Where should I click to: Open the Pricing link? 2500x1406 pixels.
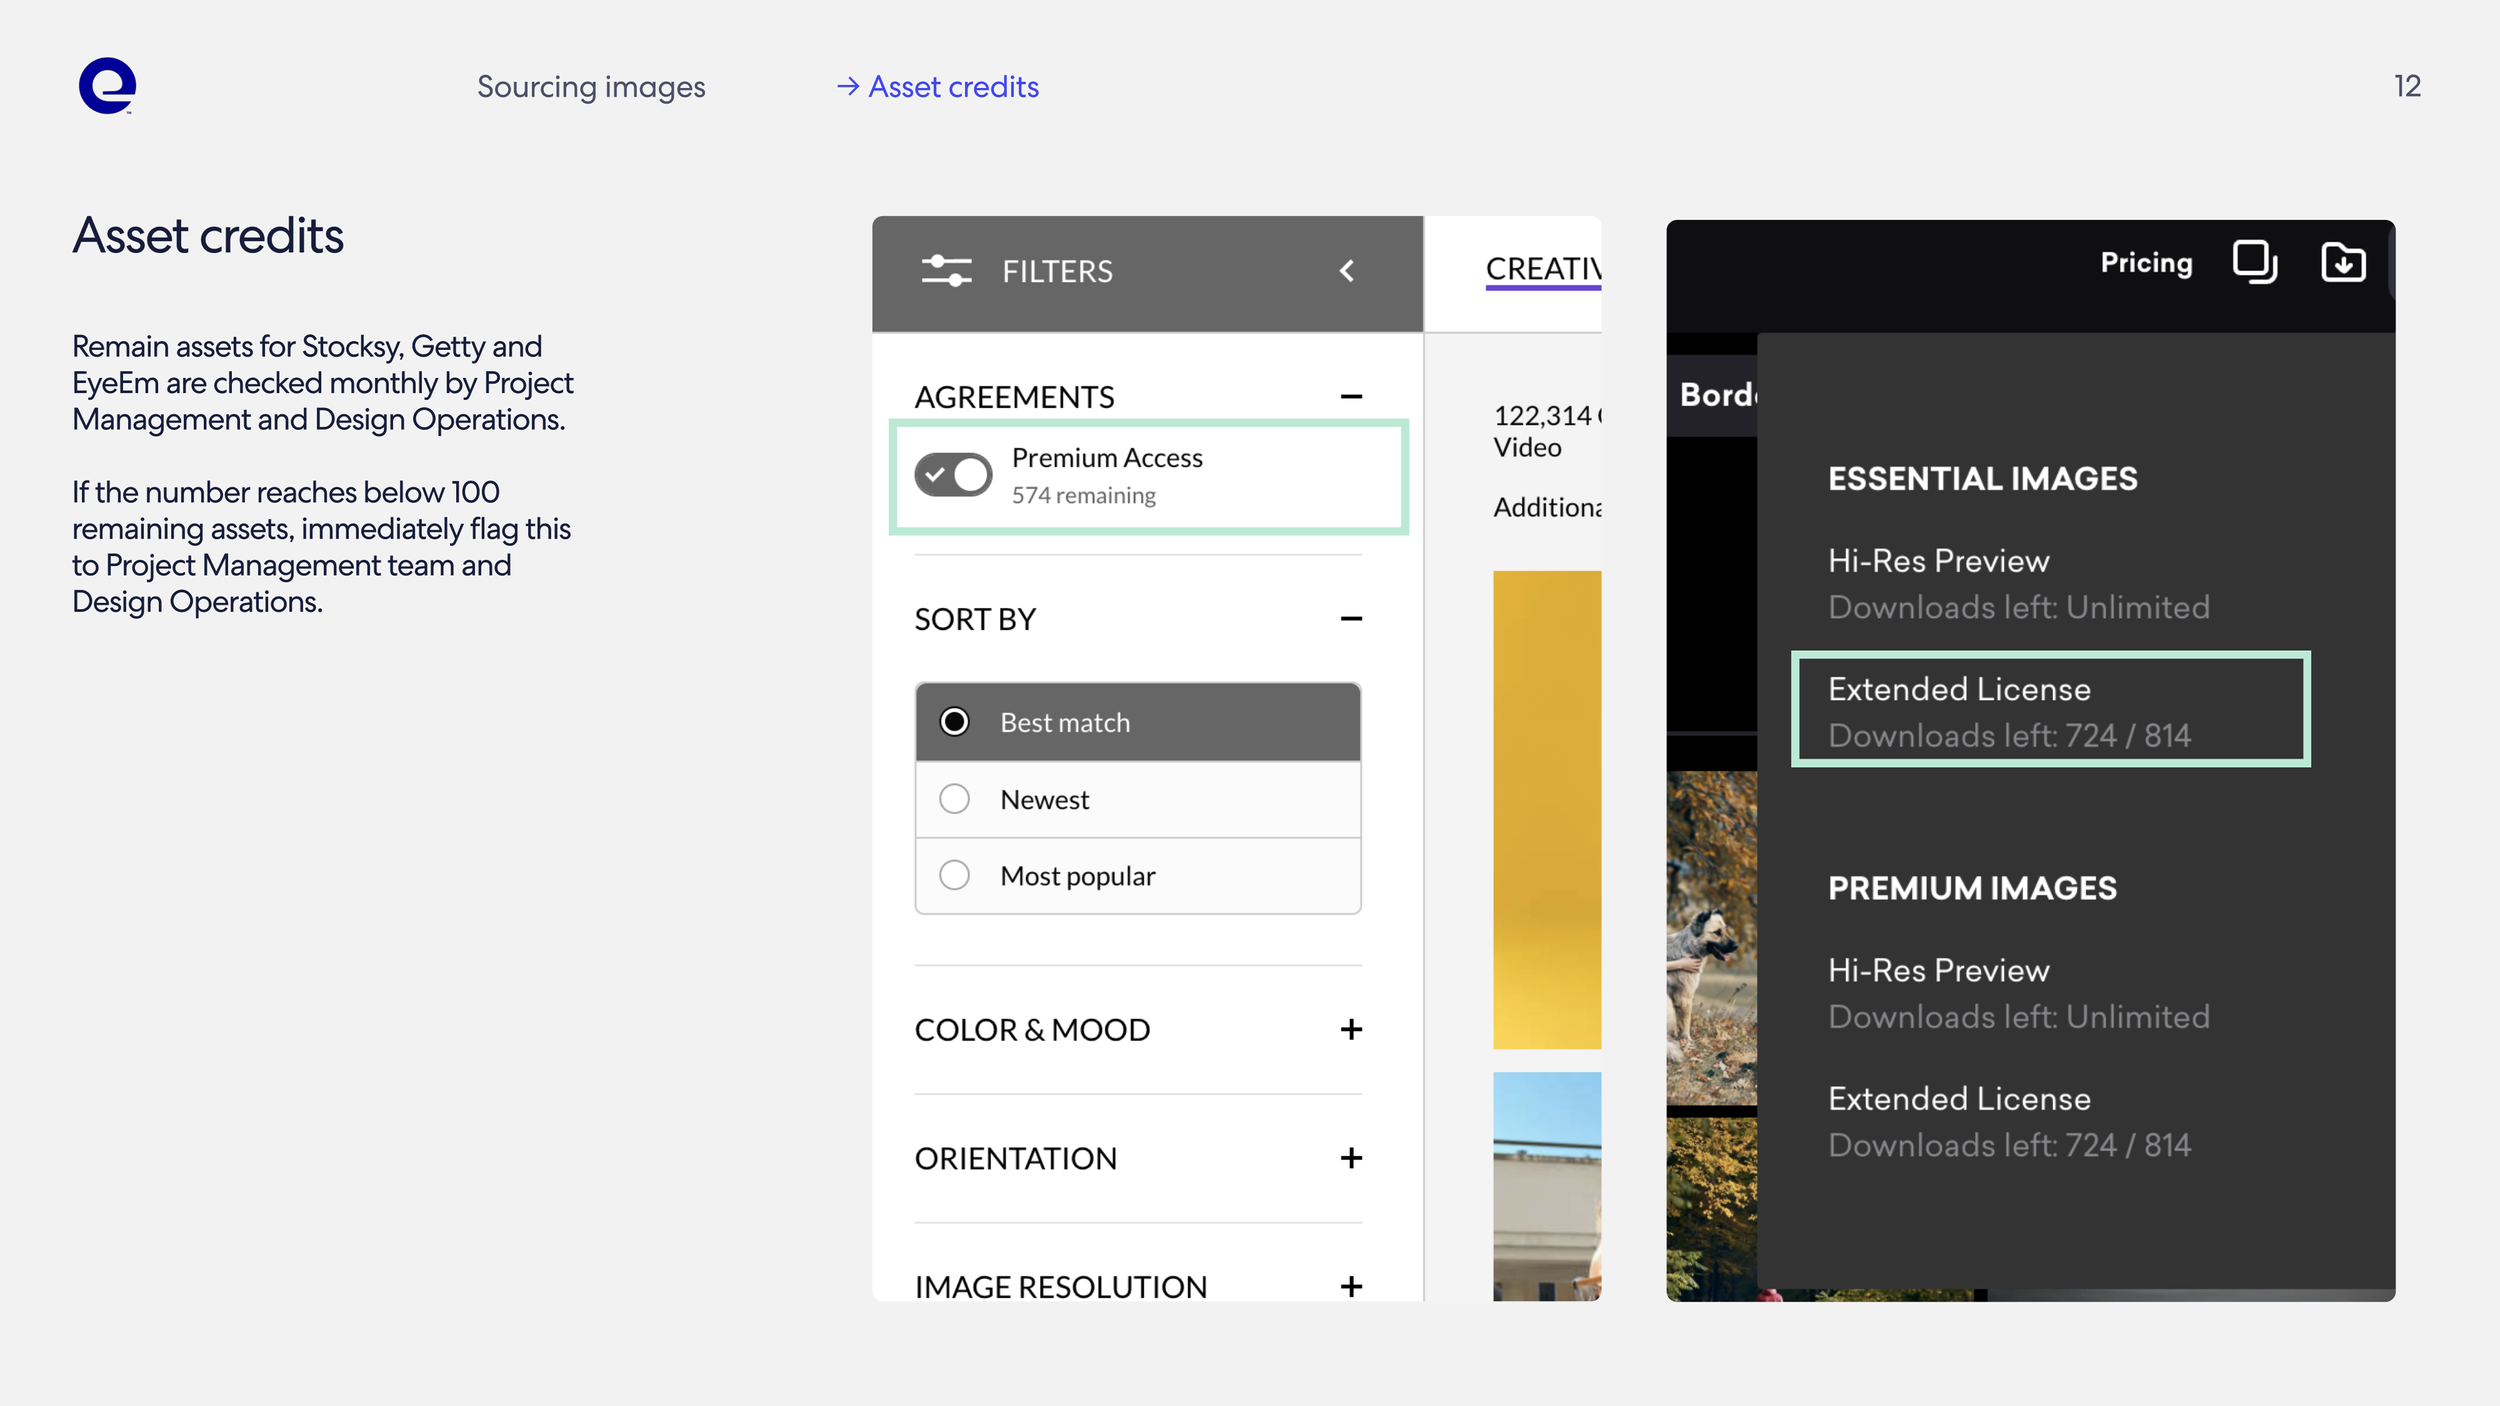tap(2146, 263)
